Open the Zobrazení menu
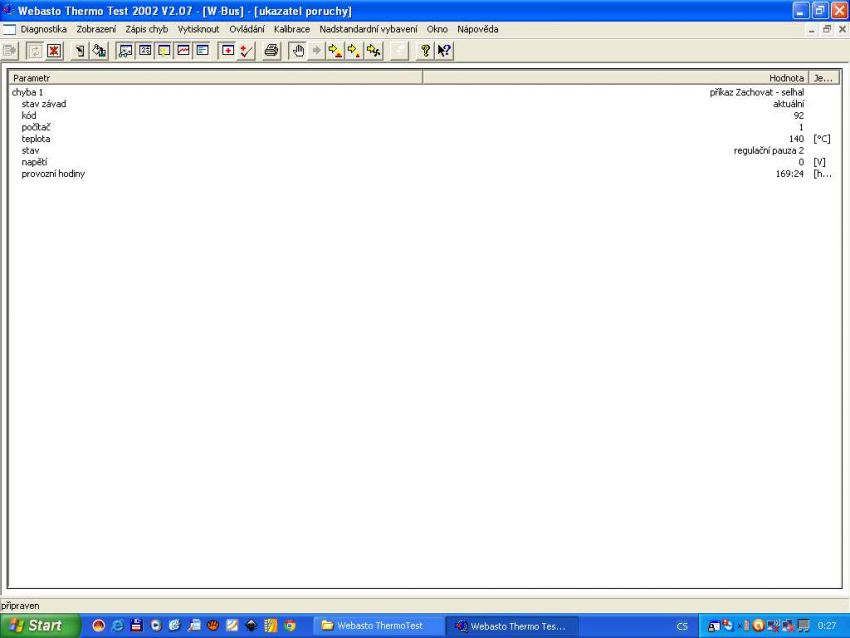Image resolution: width=850 pixels, height=638 pixels. tap(96, 29)
